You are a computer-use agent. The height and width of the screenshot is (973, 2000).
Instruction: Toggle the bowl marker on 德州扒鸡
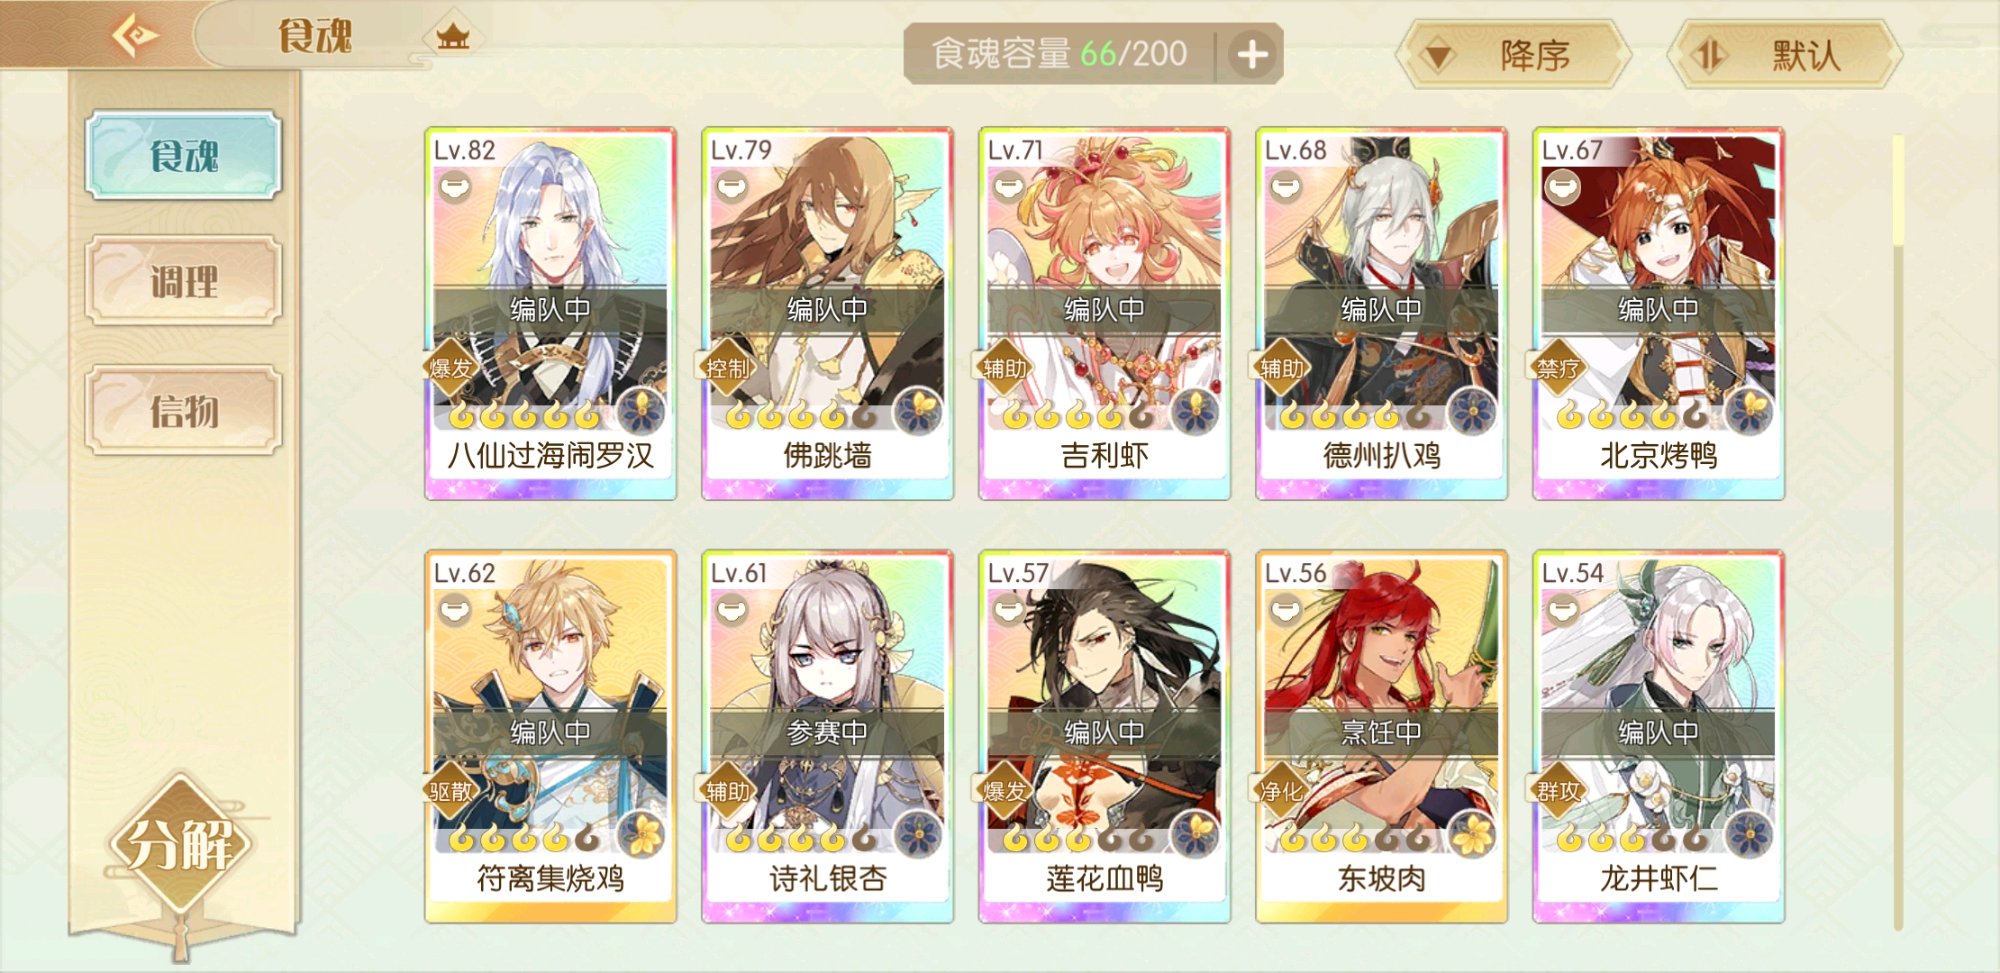(1286, 186)
